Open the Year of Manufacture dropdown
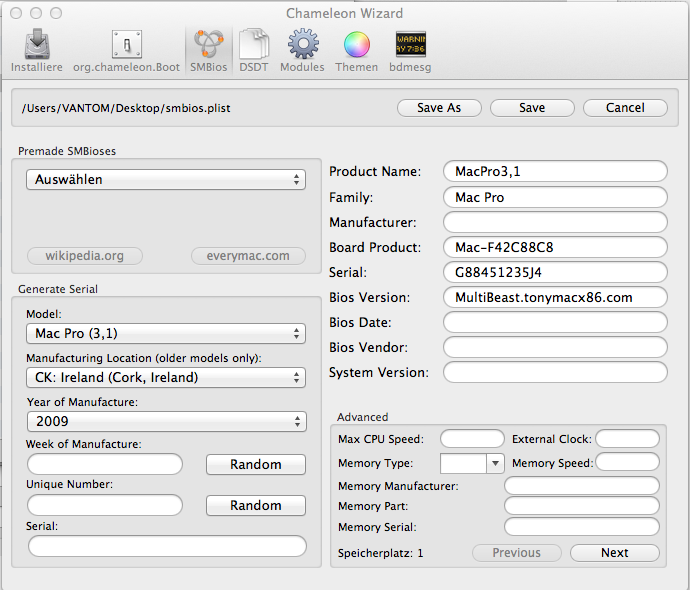Viewport: 690px width, 590px height. click(x=166, y=421)
